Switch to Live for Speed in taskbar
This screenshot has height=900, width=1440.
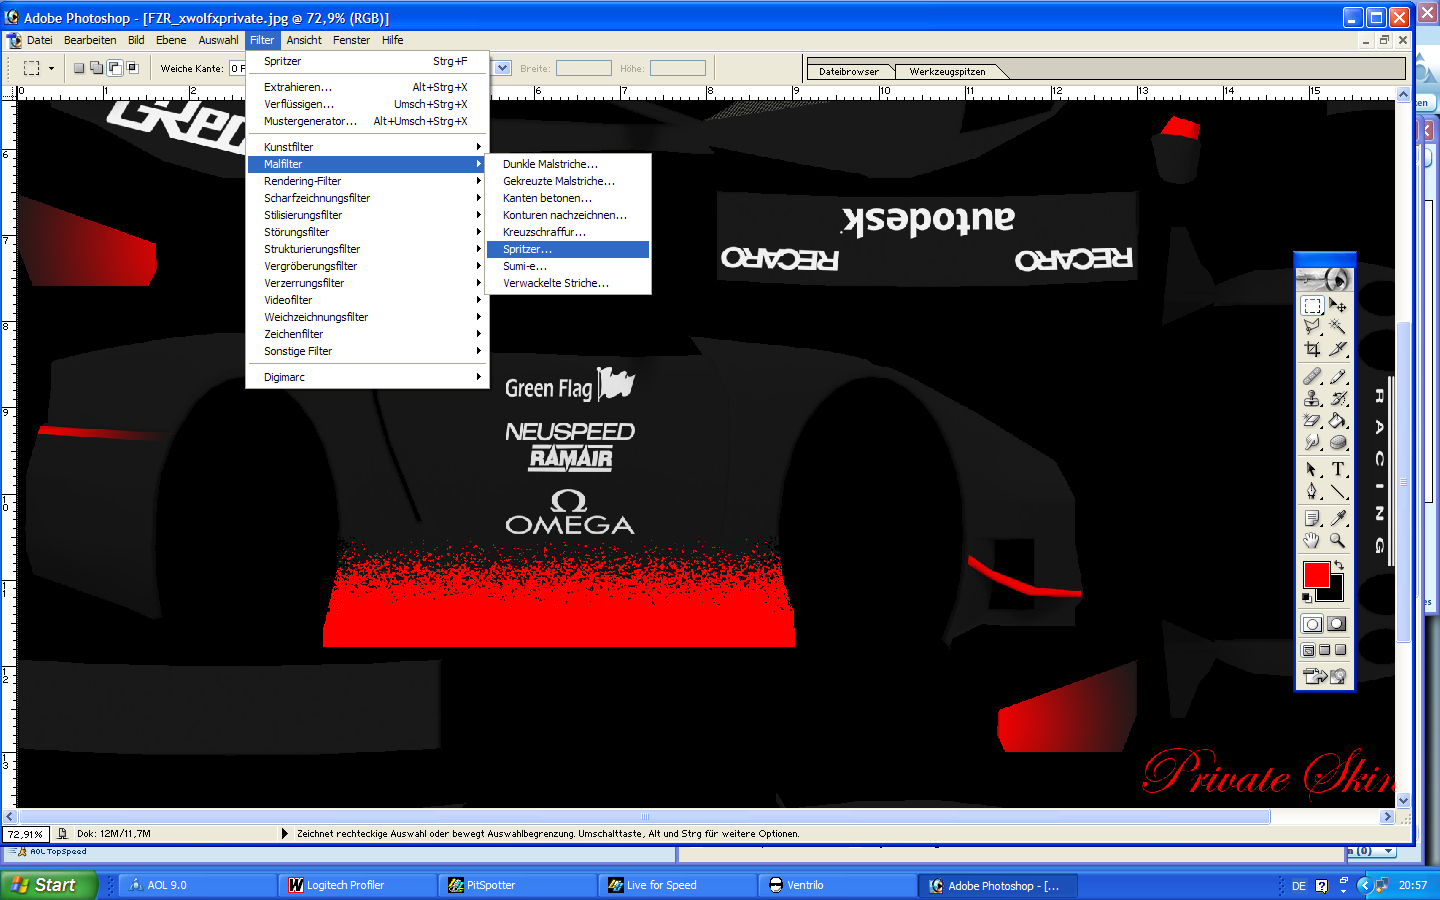[678, 885]
